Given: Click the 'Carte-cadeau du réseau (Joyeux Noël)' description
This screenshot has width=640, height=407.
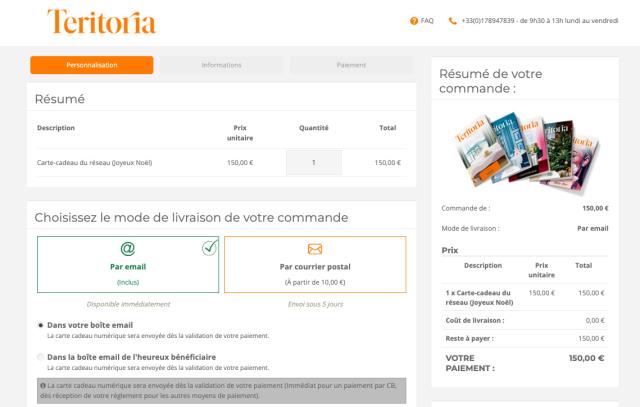Looking at the screenshot, I should click(x=94, y=162).
